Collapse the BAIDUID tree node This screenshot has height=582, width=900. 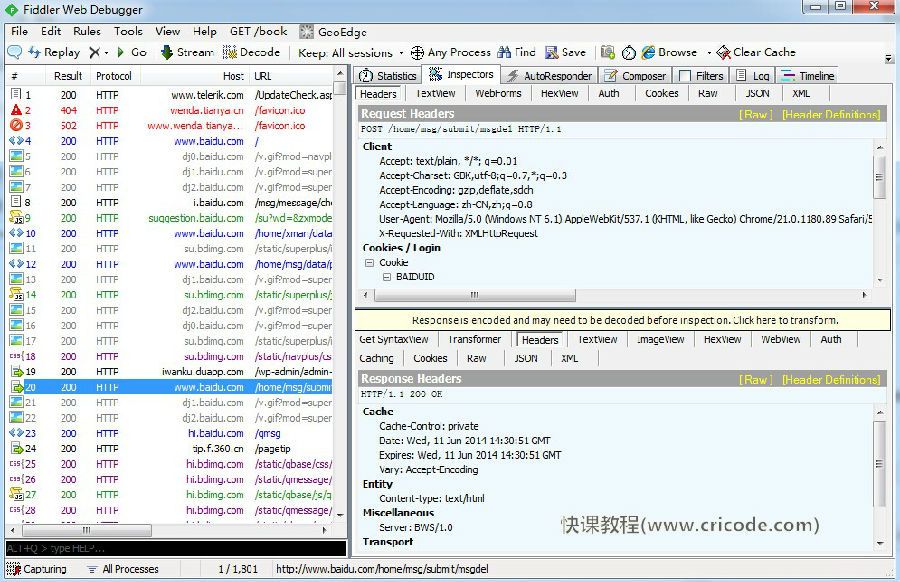(x=387, y=276)
